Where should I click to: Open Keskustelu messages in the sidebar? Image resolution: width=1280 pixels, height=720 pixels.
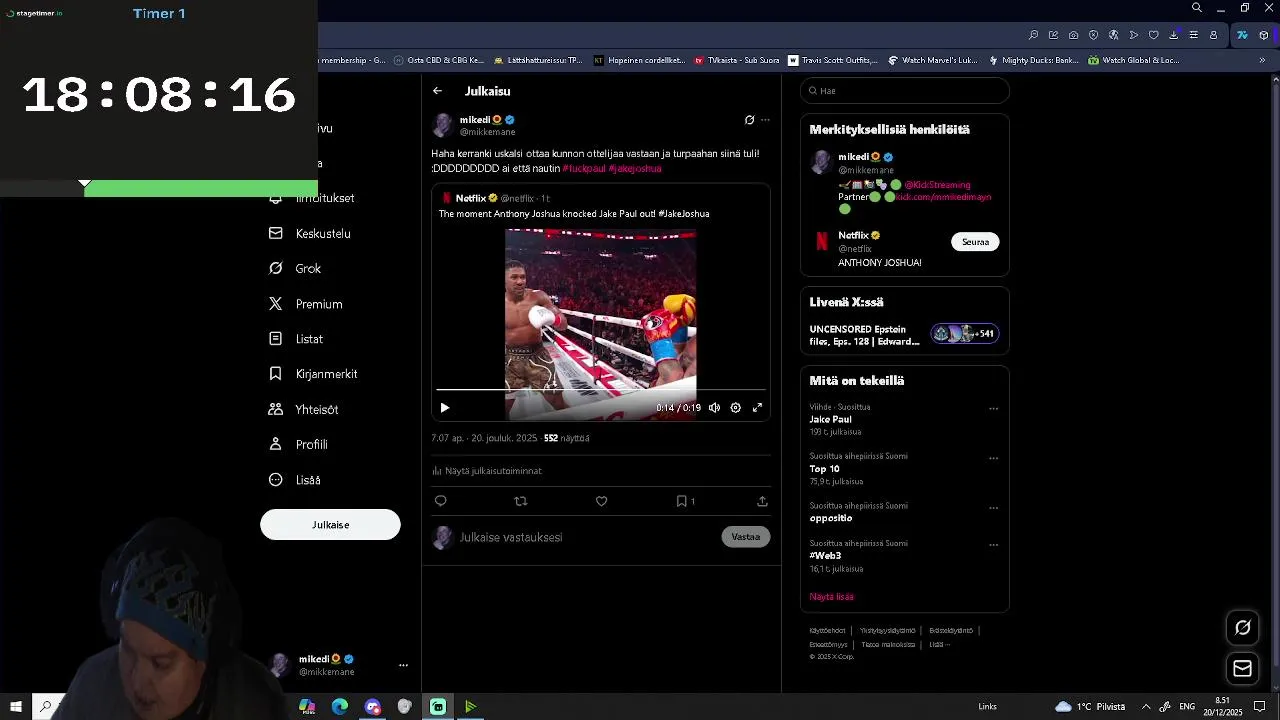click(310, 234)
